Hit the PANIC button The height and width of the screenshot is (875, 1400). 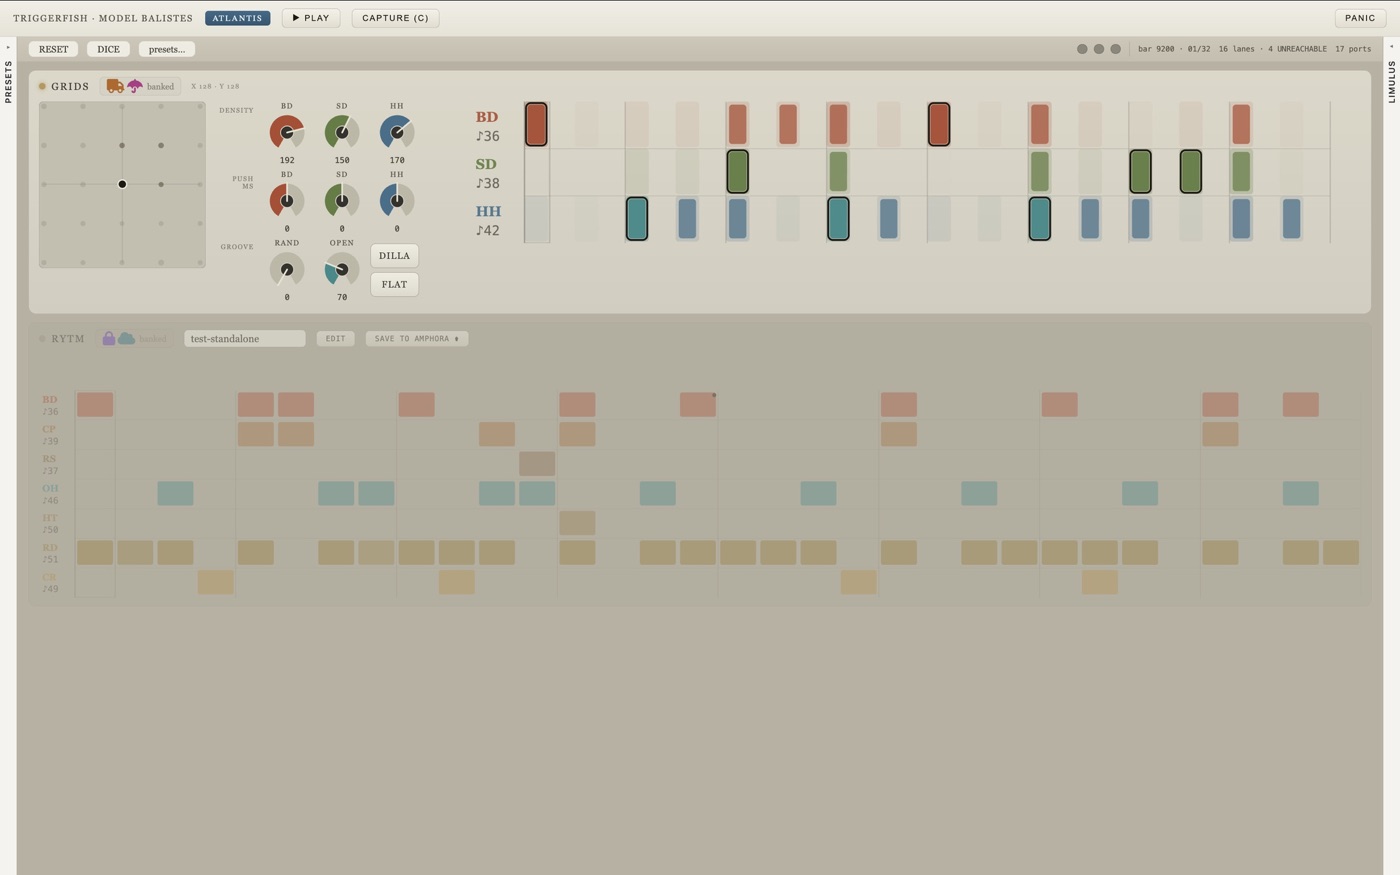click(1360, 18)
